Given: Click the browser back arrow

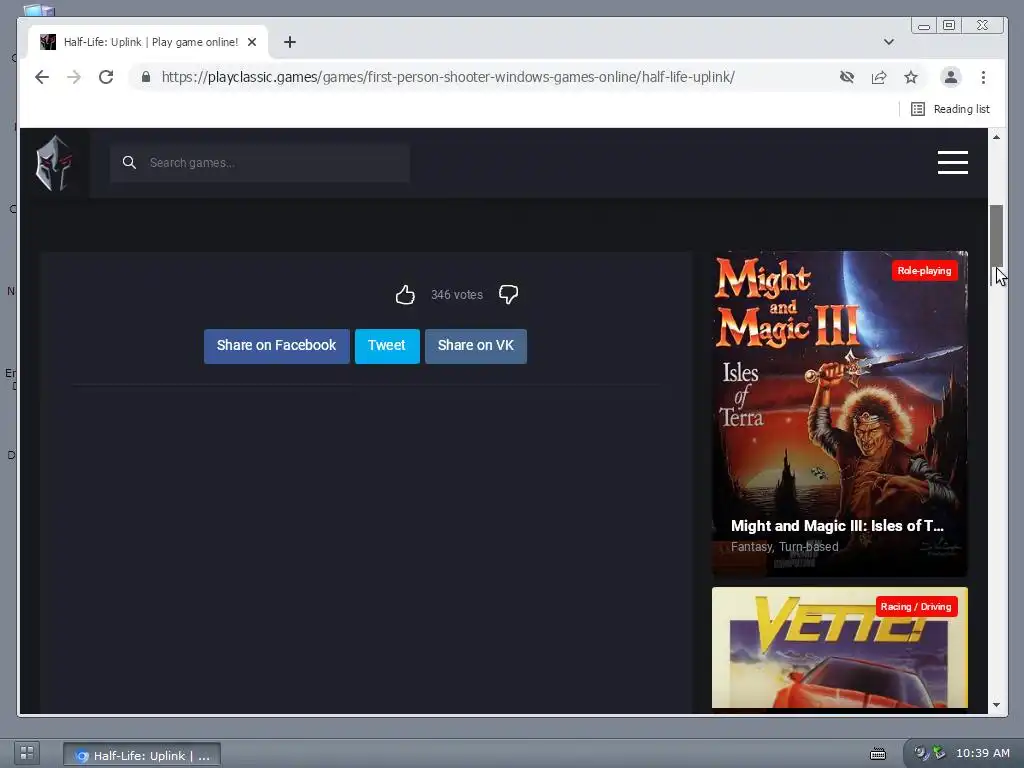Looking at the screenshot, I should tap(42, 77).
